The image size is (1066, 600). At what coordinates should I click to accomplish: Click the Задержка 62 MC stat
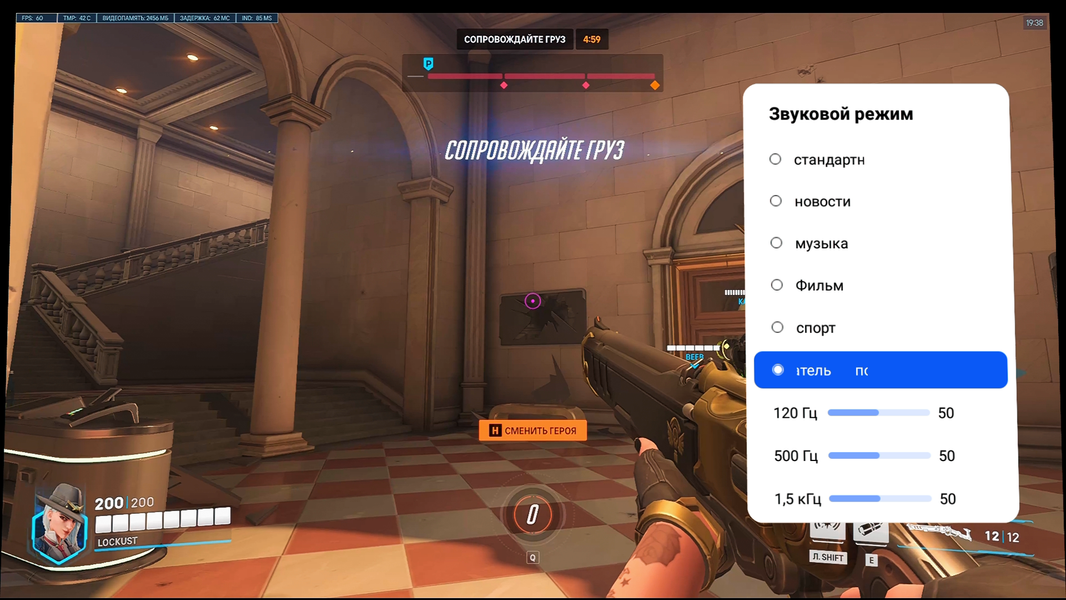(x=205, y=18)
